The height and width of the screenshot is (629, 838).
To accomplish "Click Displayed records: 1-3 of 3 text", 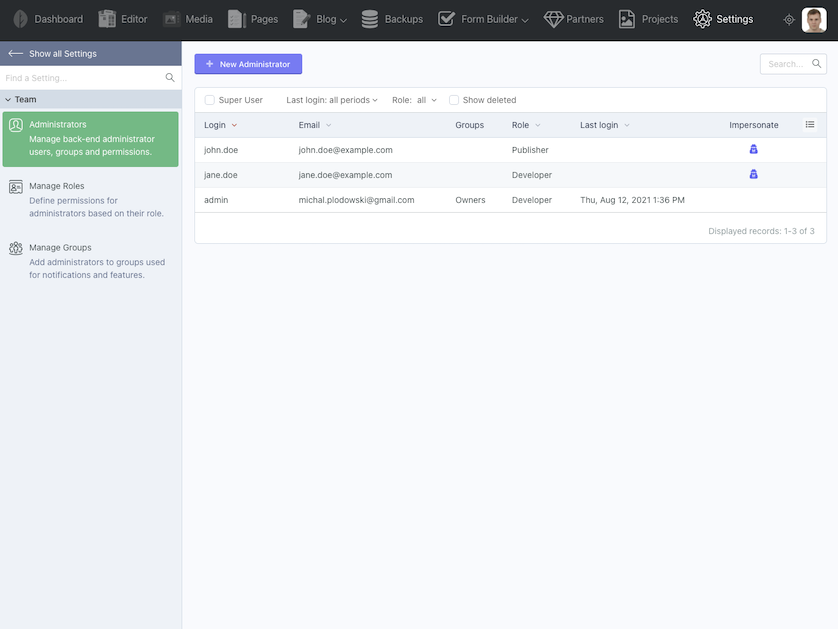I will (x=761, y=231).
